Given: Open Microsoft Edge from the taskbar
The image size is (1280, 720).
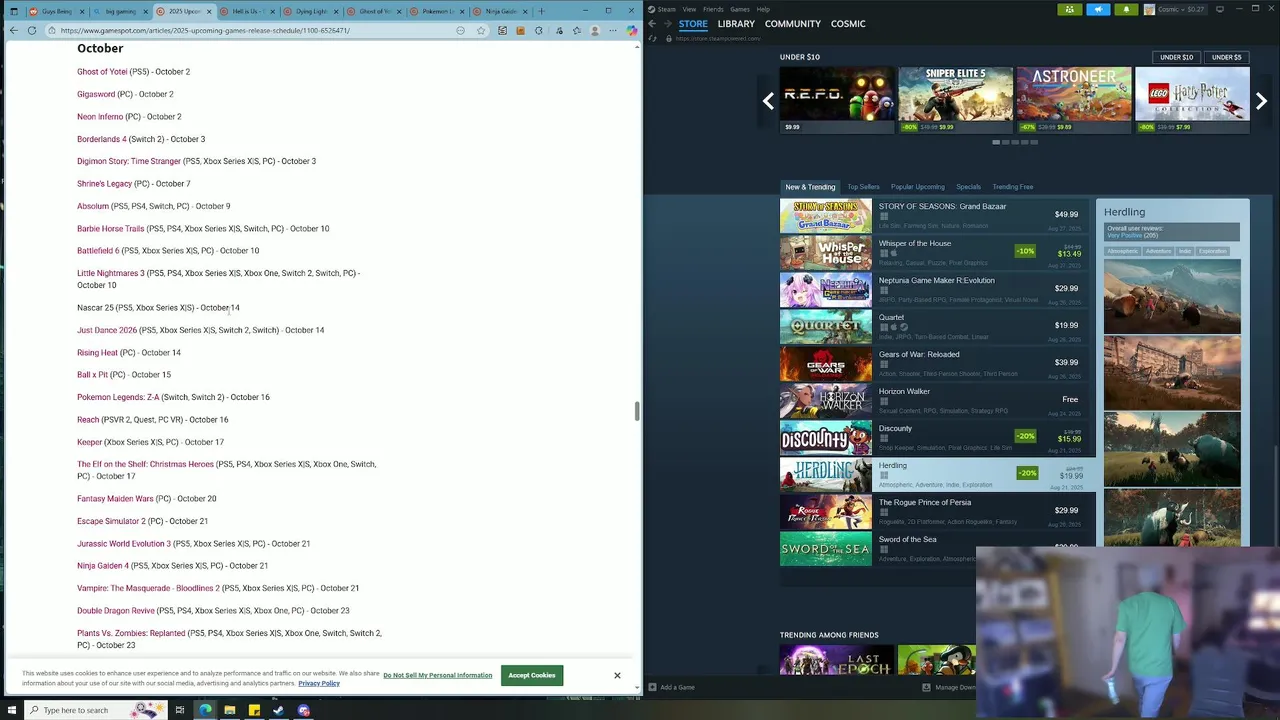Looking at the screenshot, I should (x=205, y=710).
